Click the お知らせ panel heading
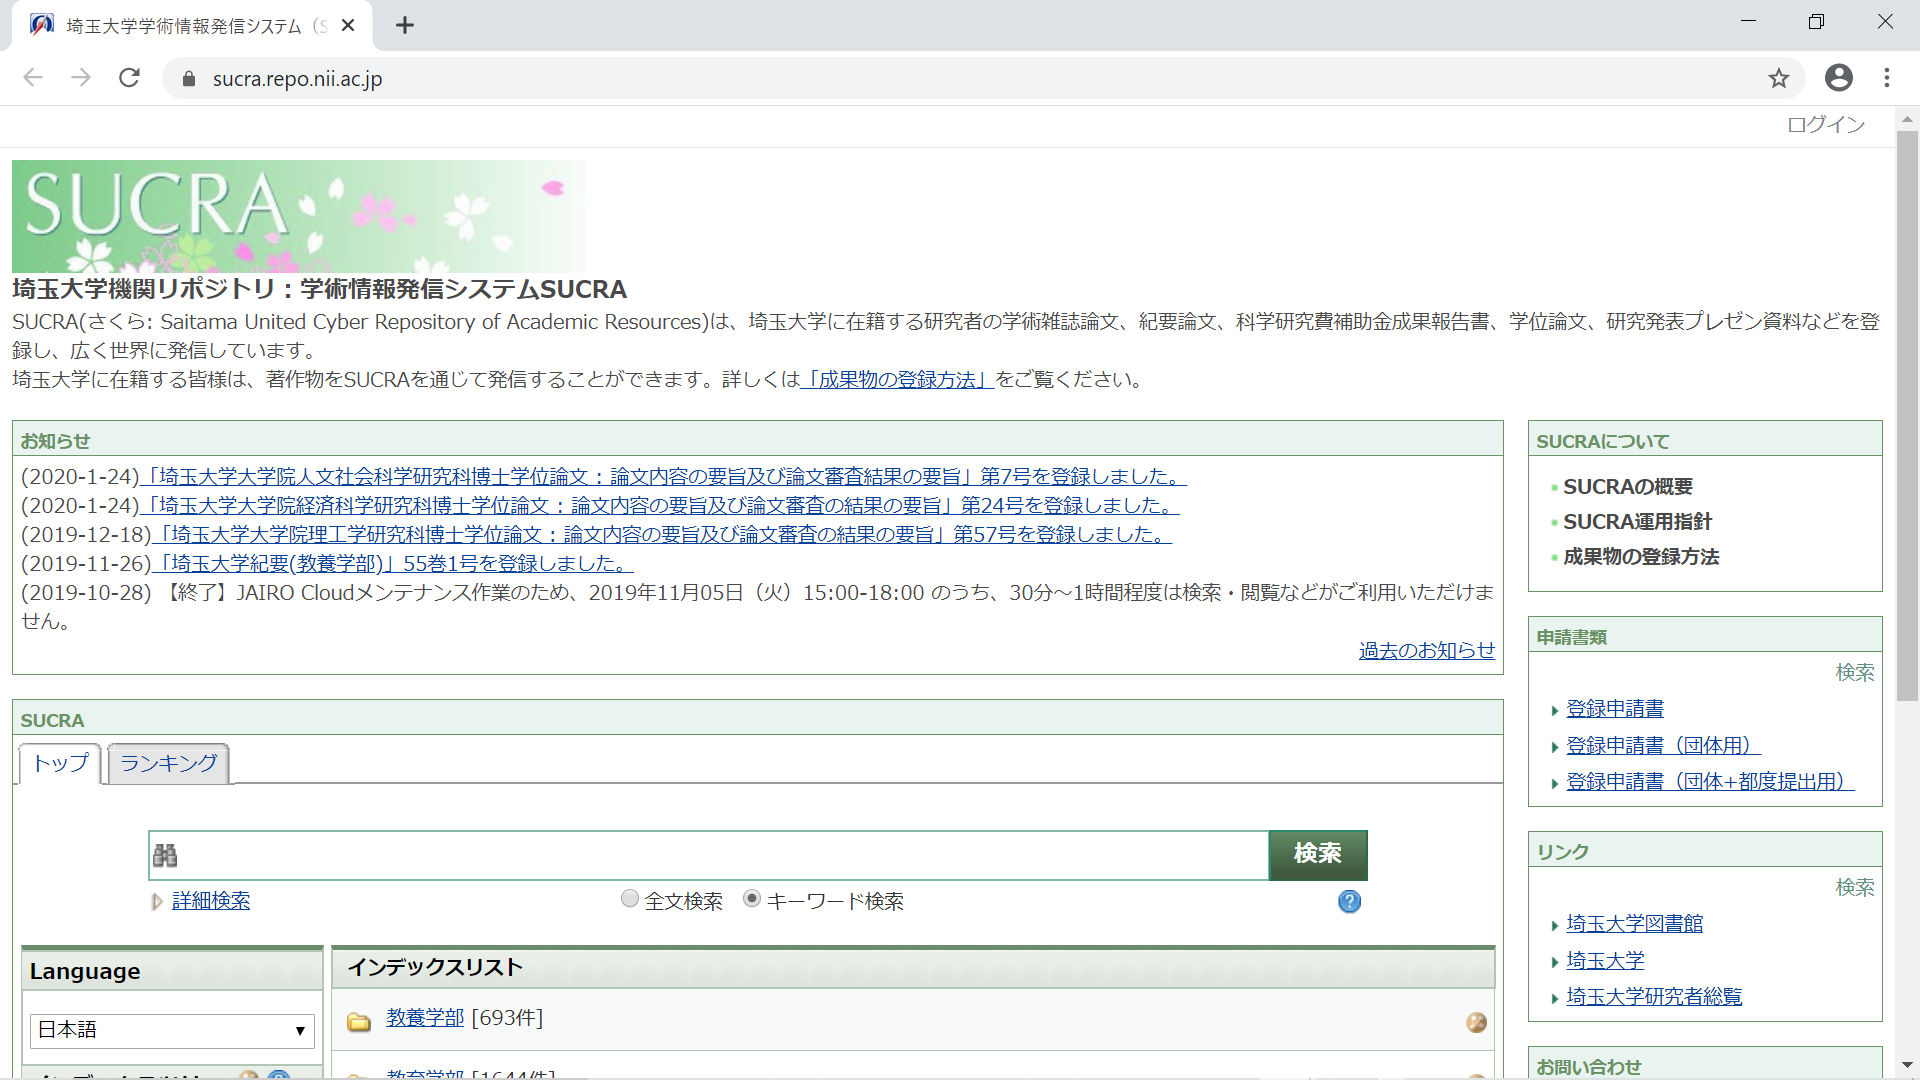The image size is (1920, 1080). (x=56, y=441)
